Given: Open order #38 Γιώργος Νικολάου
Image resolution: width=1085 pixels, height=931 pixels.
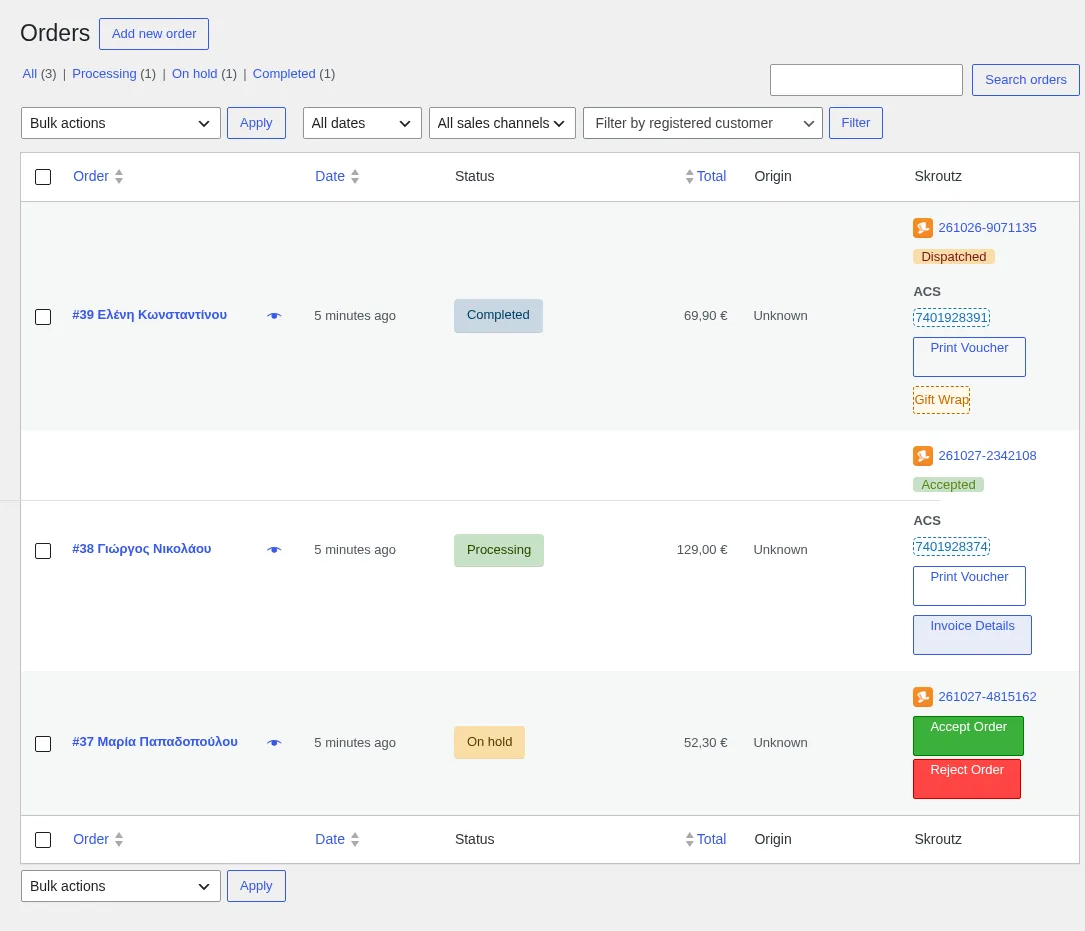Looking at the screenshot, I should [x=142, y=549].
